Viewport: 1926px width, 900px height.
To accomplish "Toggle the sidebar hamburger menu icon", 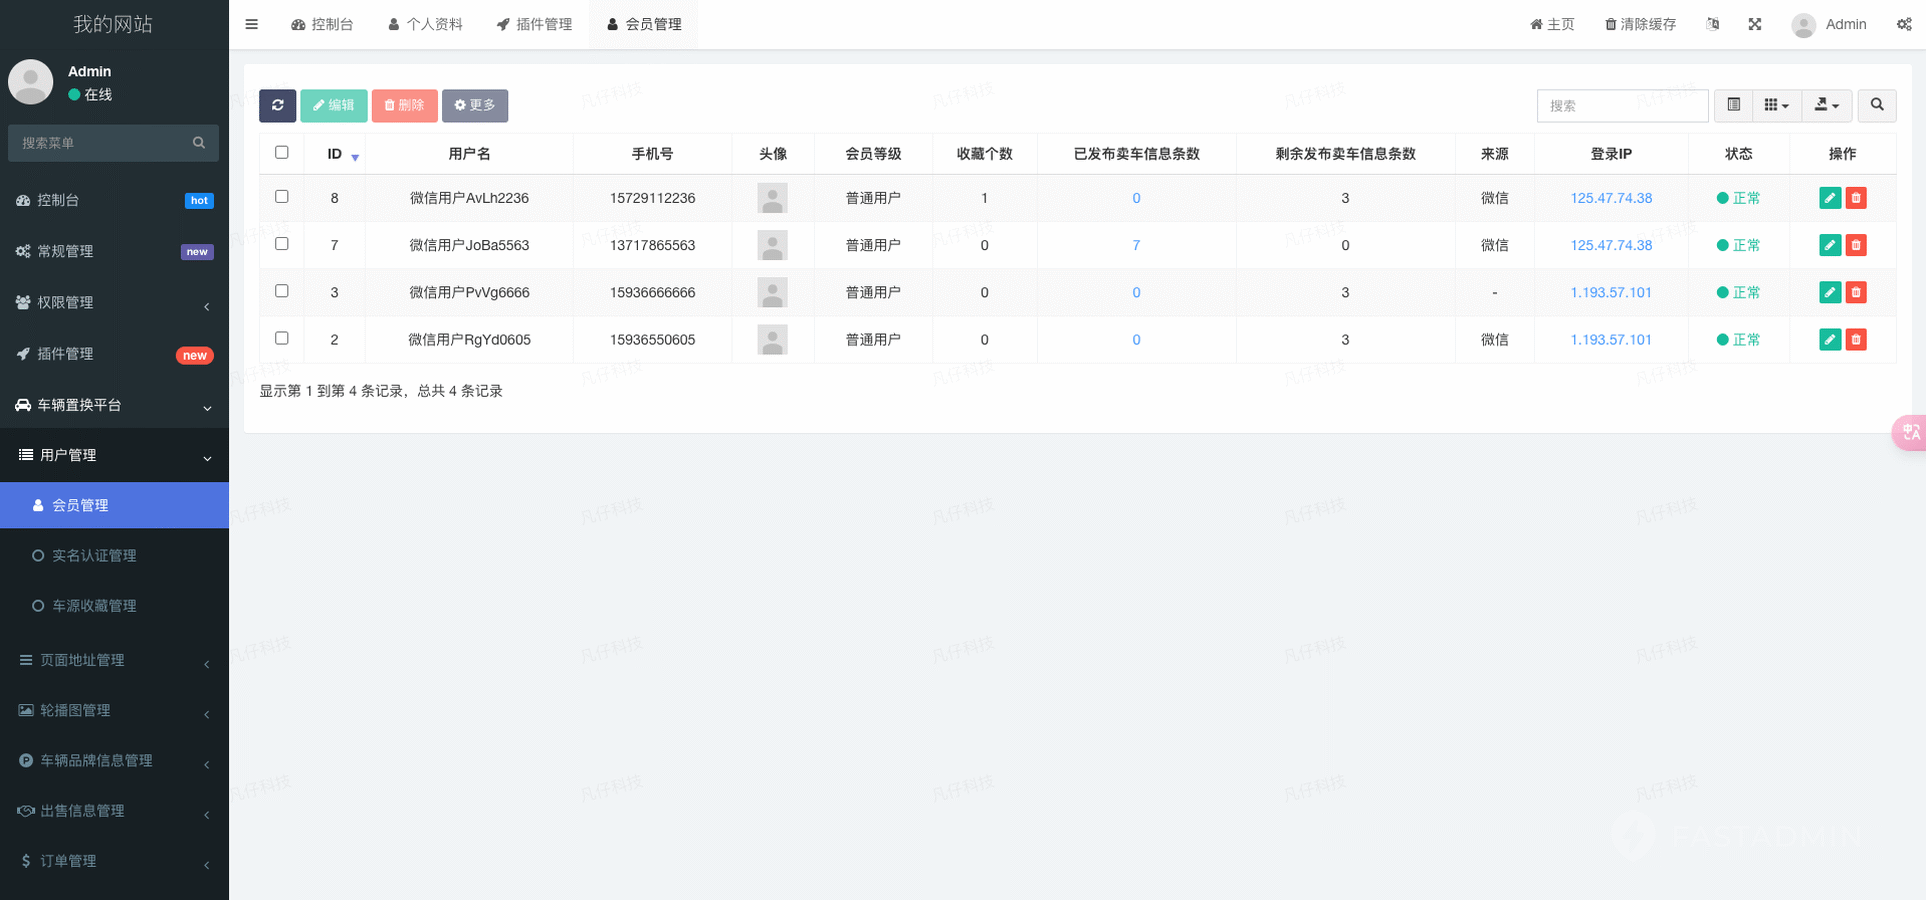I will point(252,24).
